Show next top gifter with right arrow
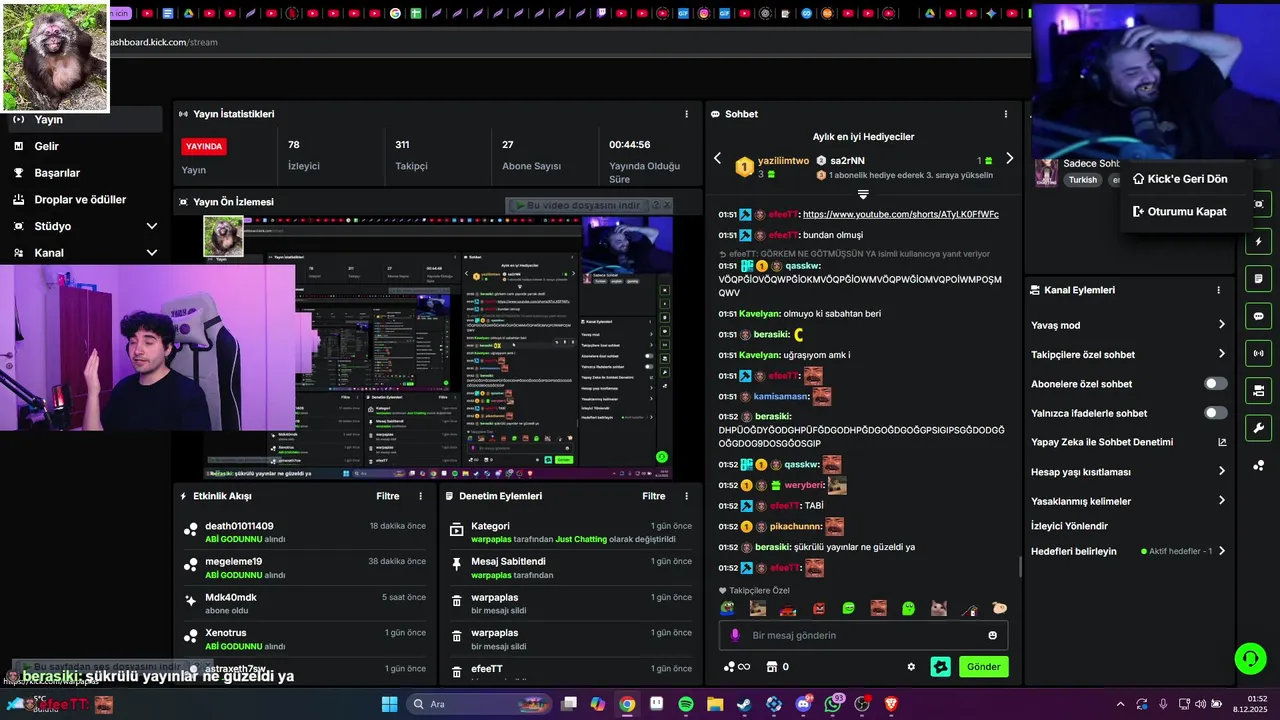The height and width of the screenshot is (720, 1280). 1009,158
